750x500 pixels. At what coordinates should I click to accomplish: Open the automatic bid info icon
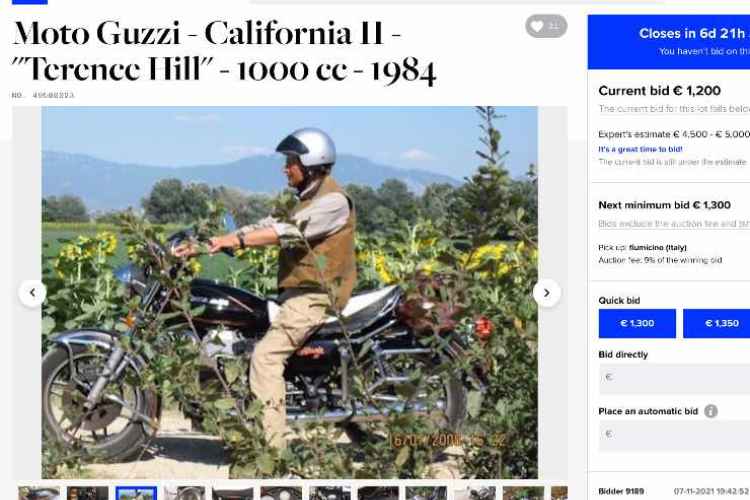pos(711,411)
